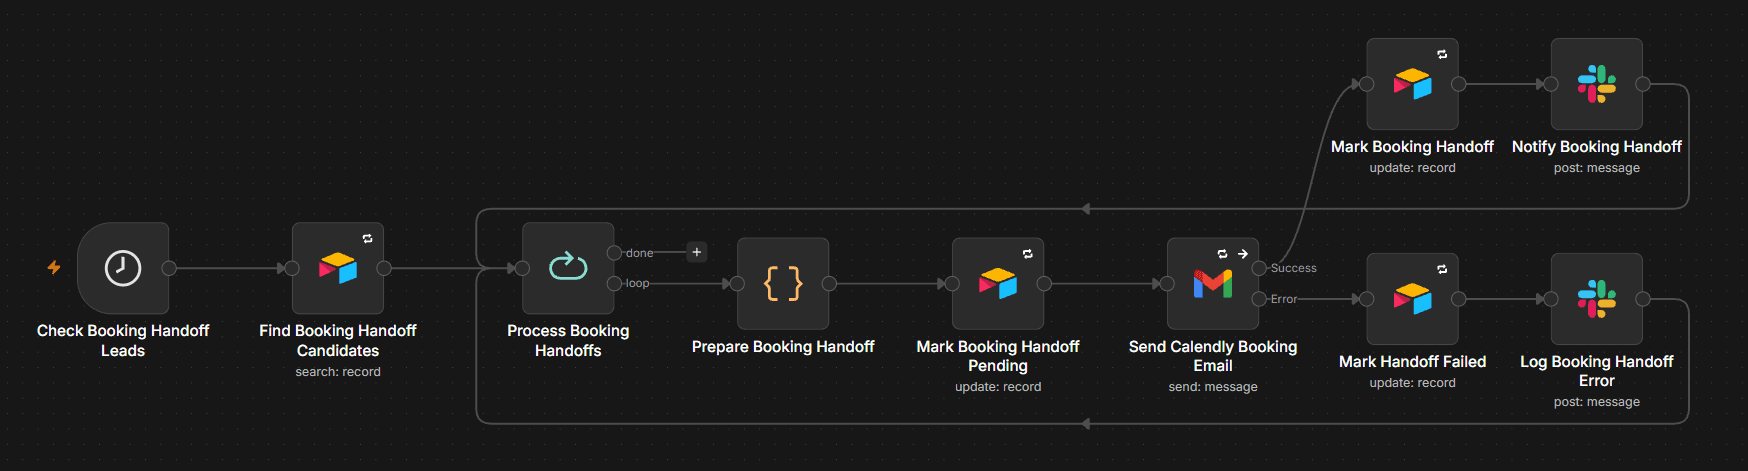Click the input connector of Mark Booking Handoff node
Image resolution: width=1748 pixels, height=471 pixels.
coord(1367,84)
